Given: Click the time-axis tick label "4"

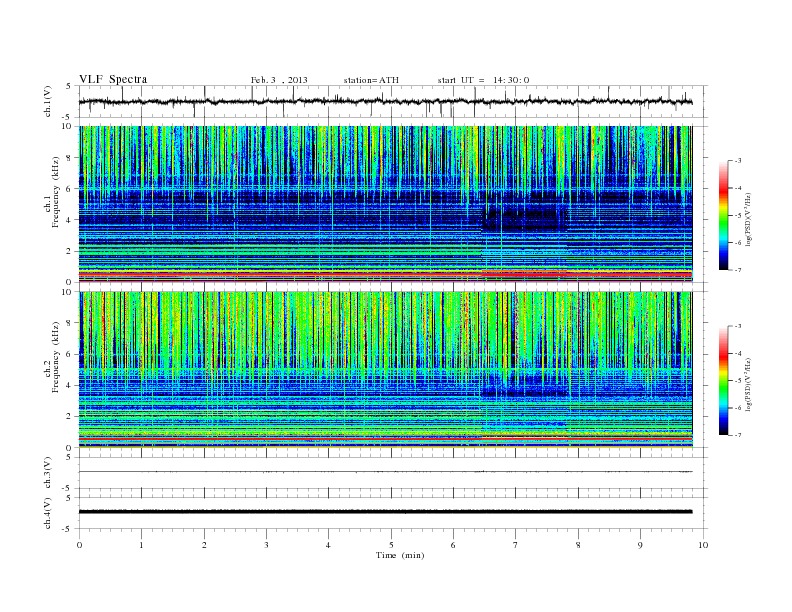Looking at the screenshot, I should [x=329, y=545].
